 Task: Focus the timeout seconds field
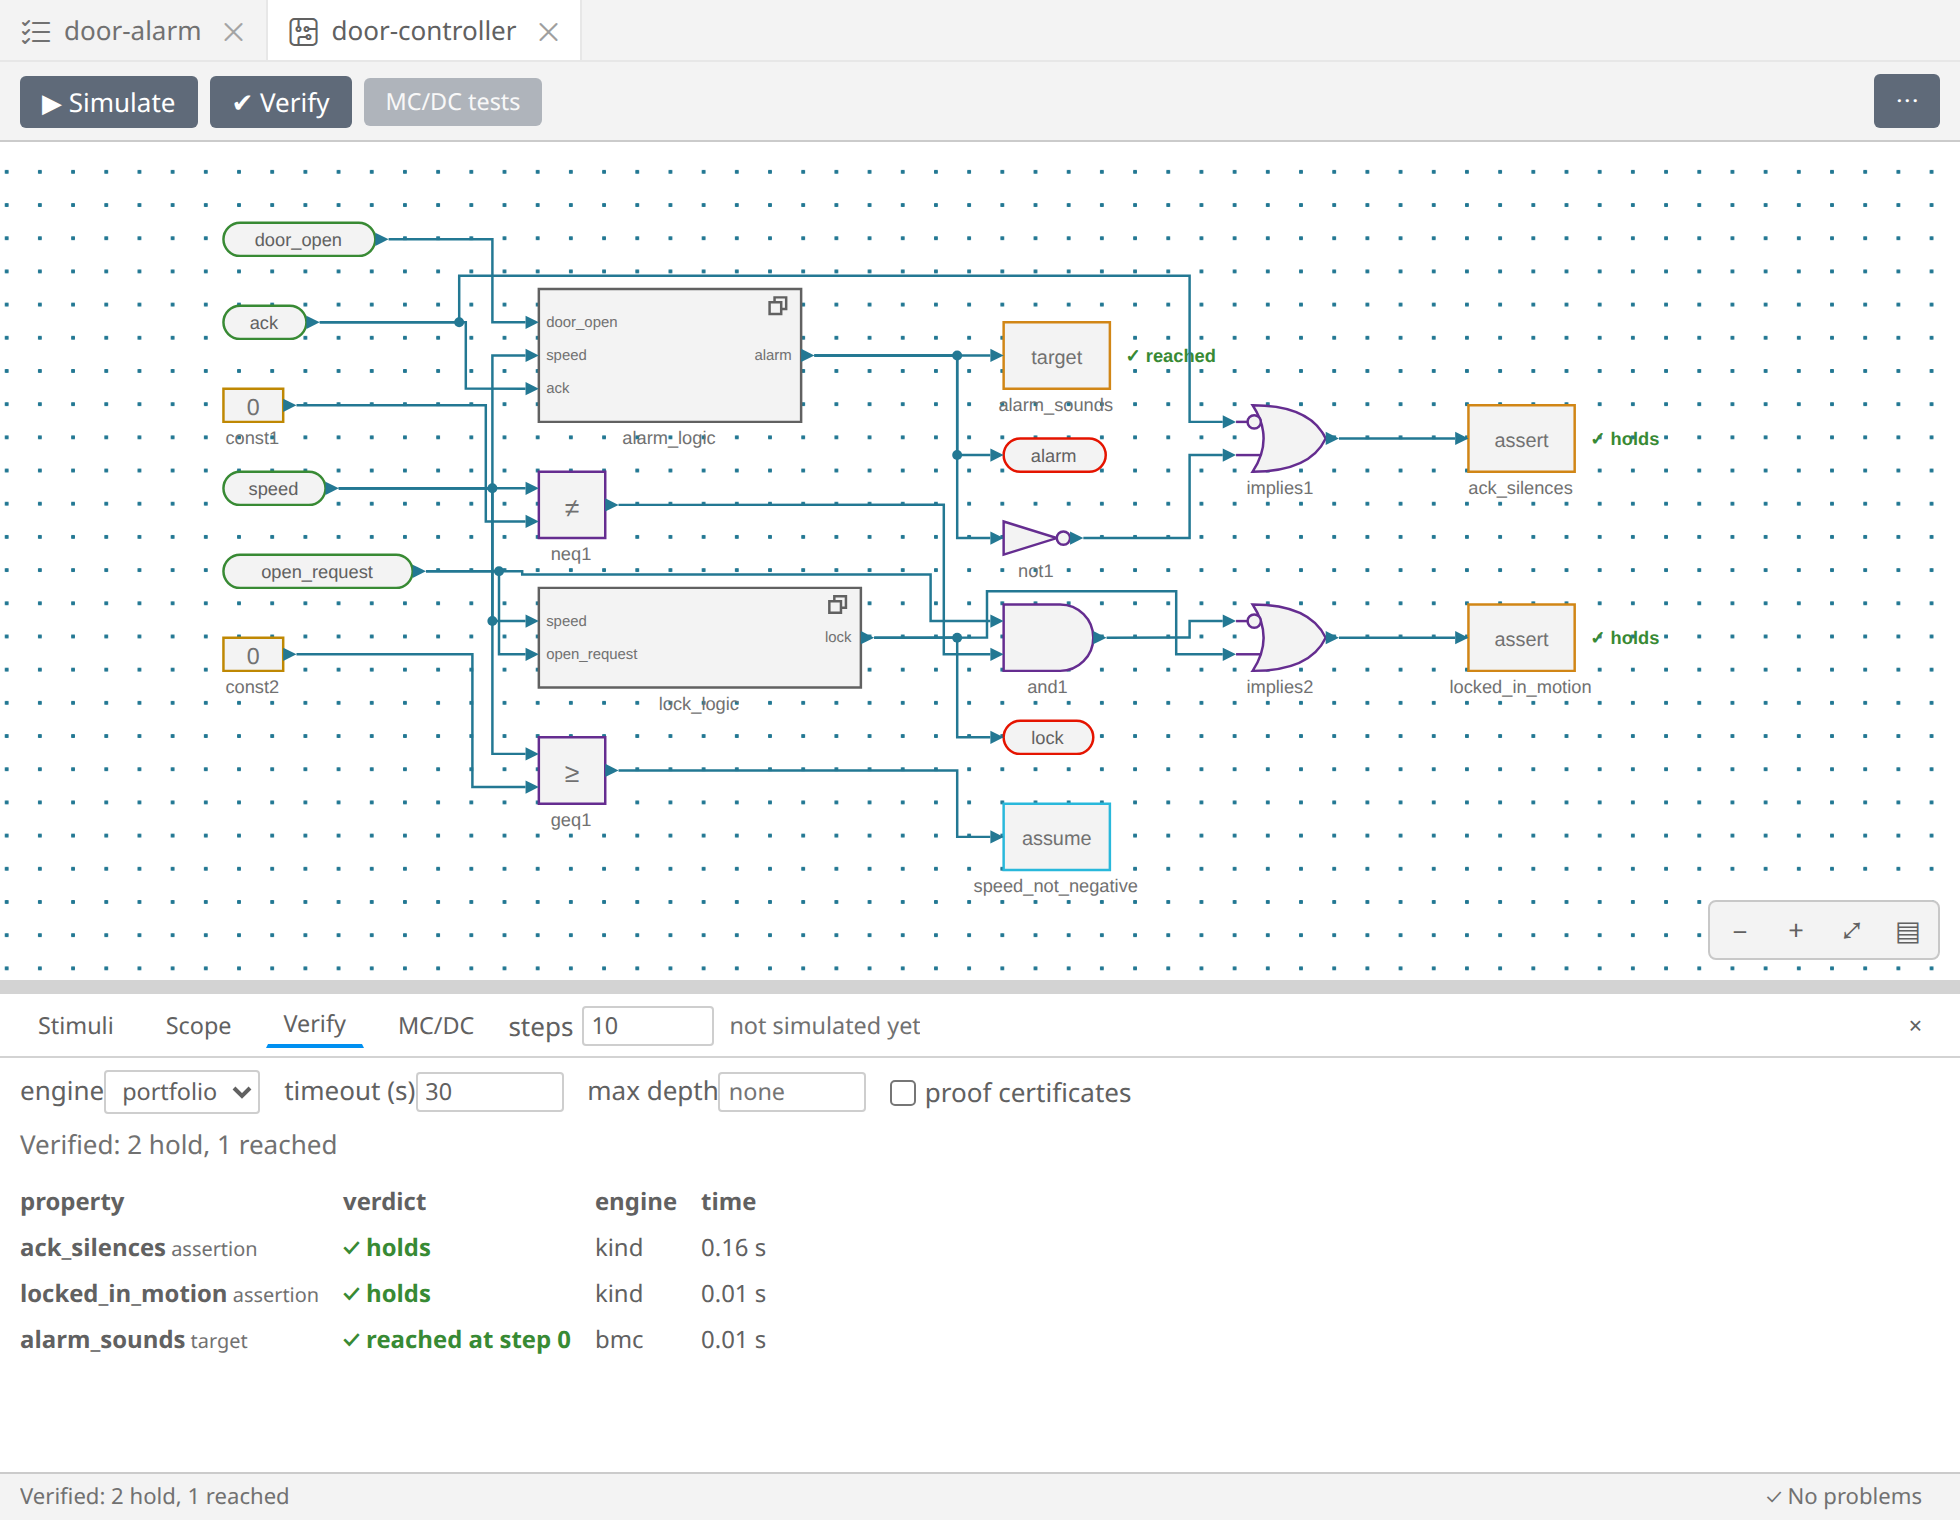pyautogui.click(x=489, y=1092)
